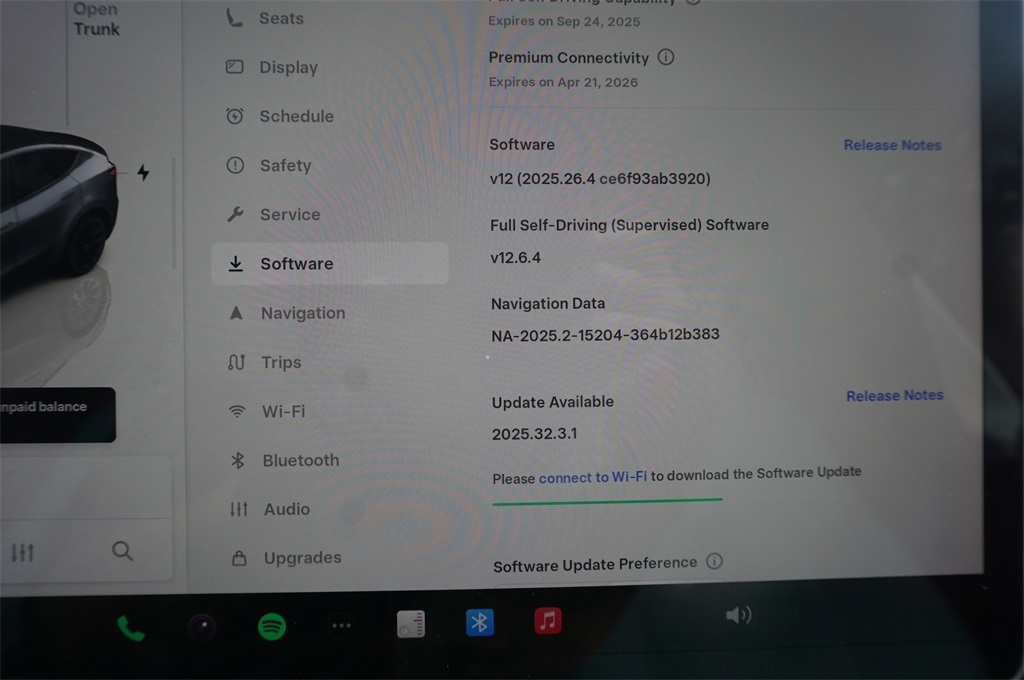Tap Open Trunk button

96,20
